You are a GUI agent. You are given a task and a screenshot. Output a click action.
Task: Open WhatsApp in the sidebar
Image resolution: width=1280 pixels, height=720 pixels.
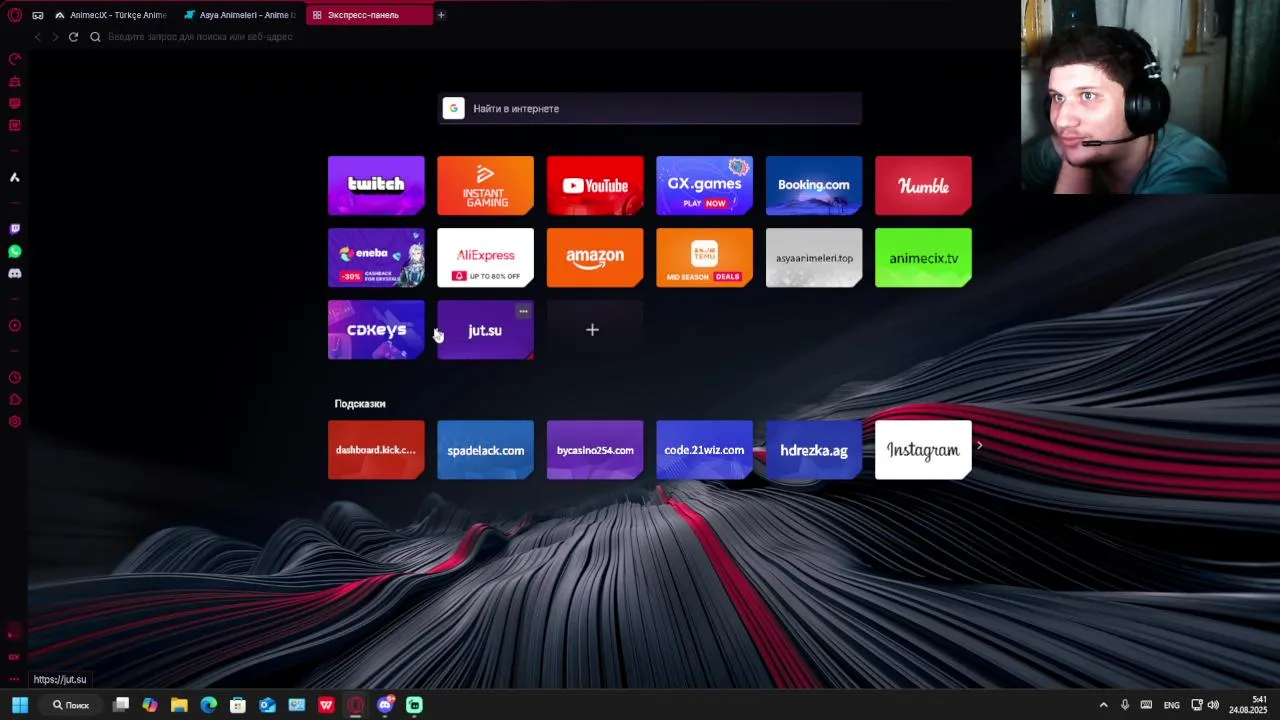pyautogui.click(x=14, y=251)
